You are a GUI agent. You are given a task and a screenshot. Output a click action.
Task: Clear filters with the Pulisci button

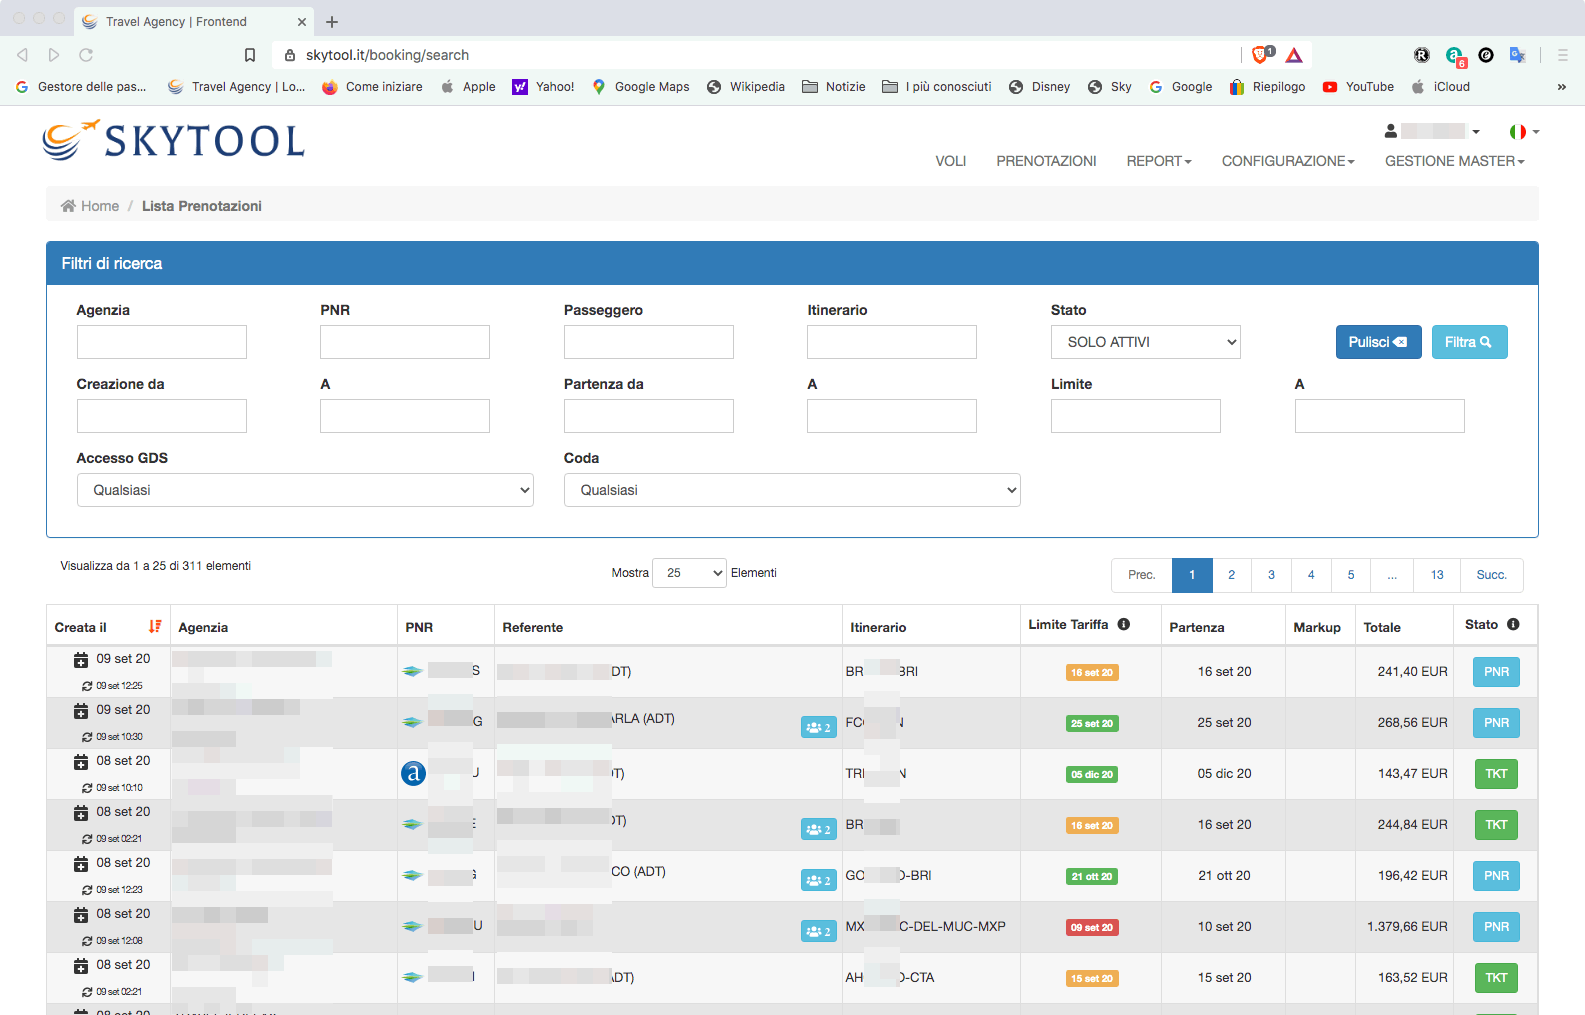click(x=1377, y=342)
